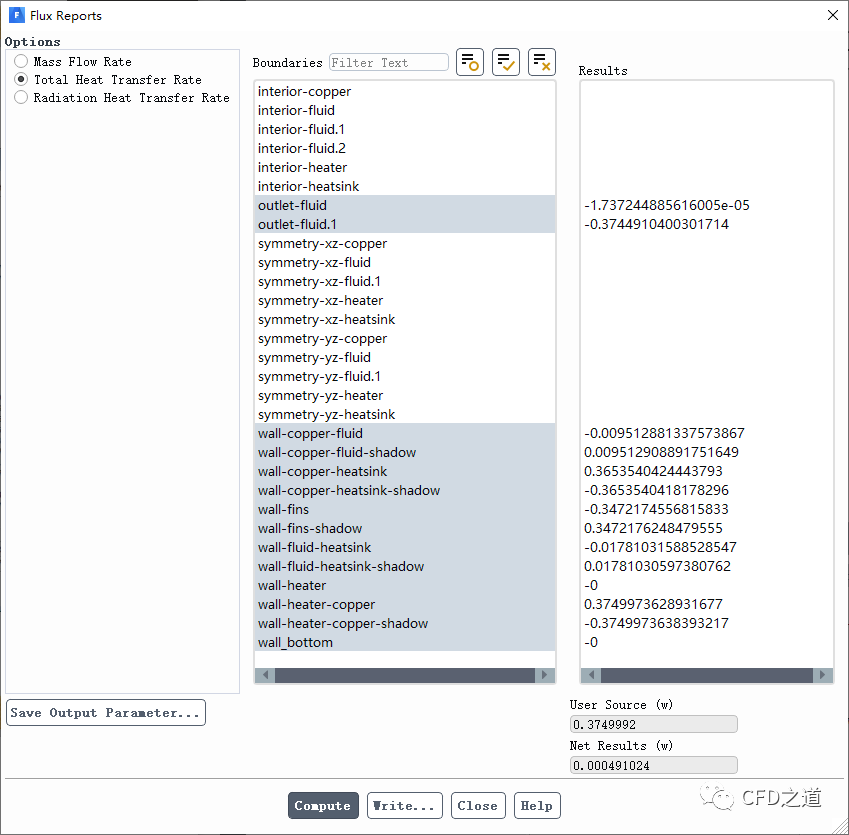
Task: Click the Write... button
Action: [x=404, y=806]
